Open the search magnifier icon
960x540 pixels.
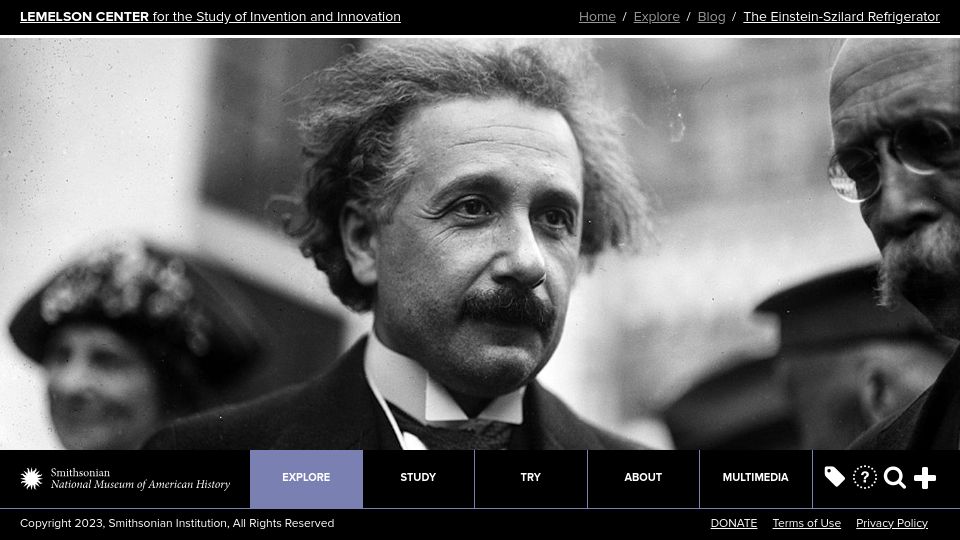[x=894, y=478]
